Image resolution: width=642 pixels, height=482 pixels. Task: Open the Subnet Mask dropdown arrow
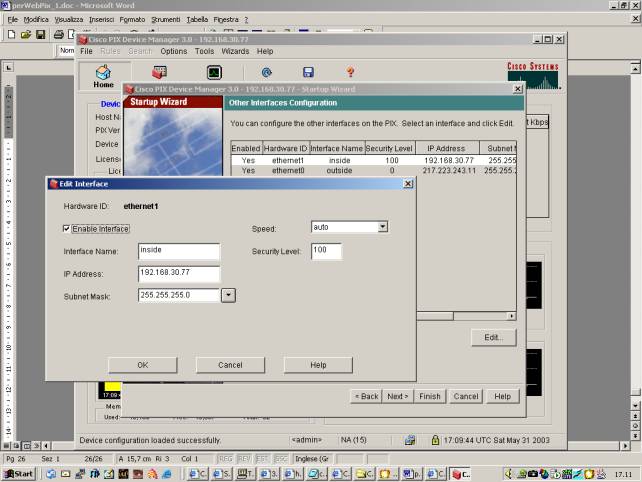click(228, 295)
